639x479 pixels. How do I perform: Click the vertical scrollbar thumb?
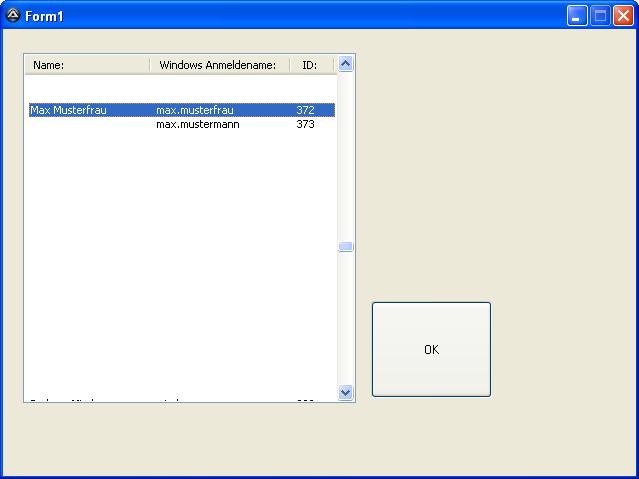(x=346, y=246)
